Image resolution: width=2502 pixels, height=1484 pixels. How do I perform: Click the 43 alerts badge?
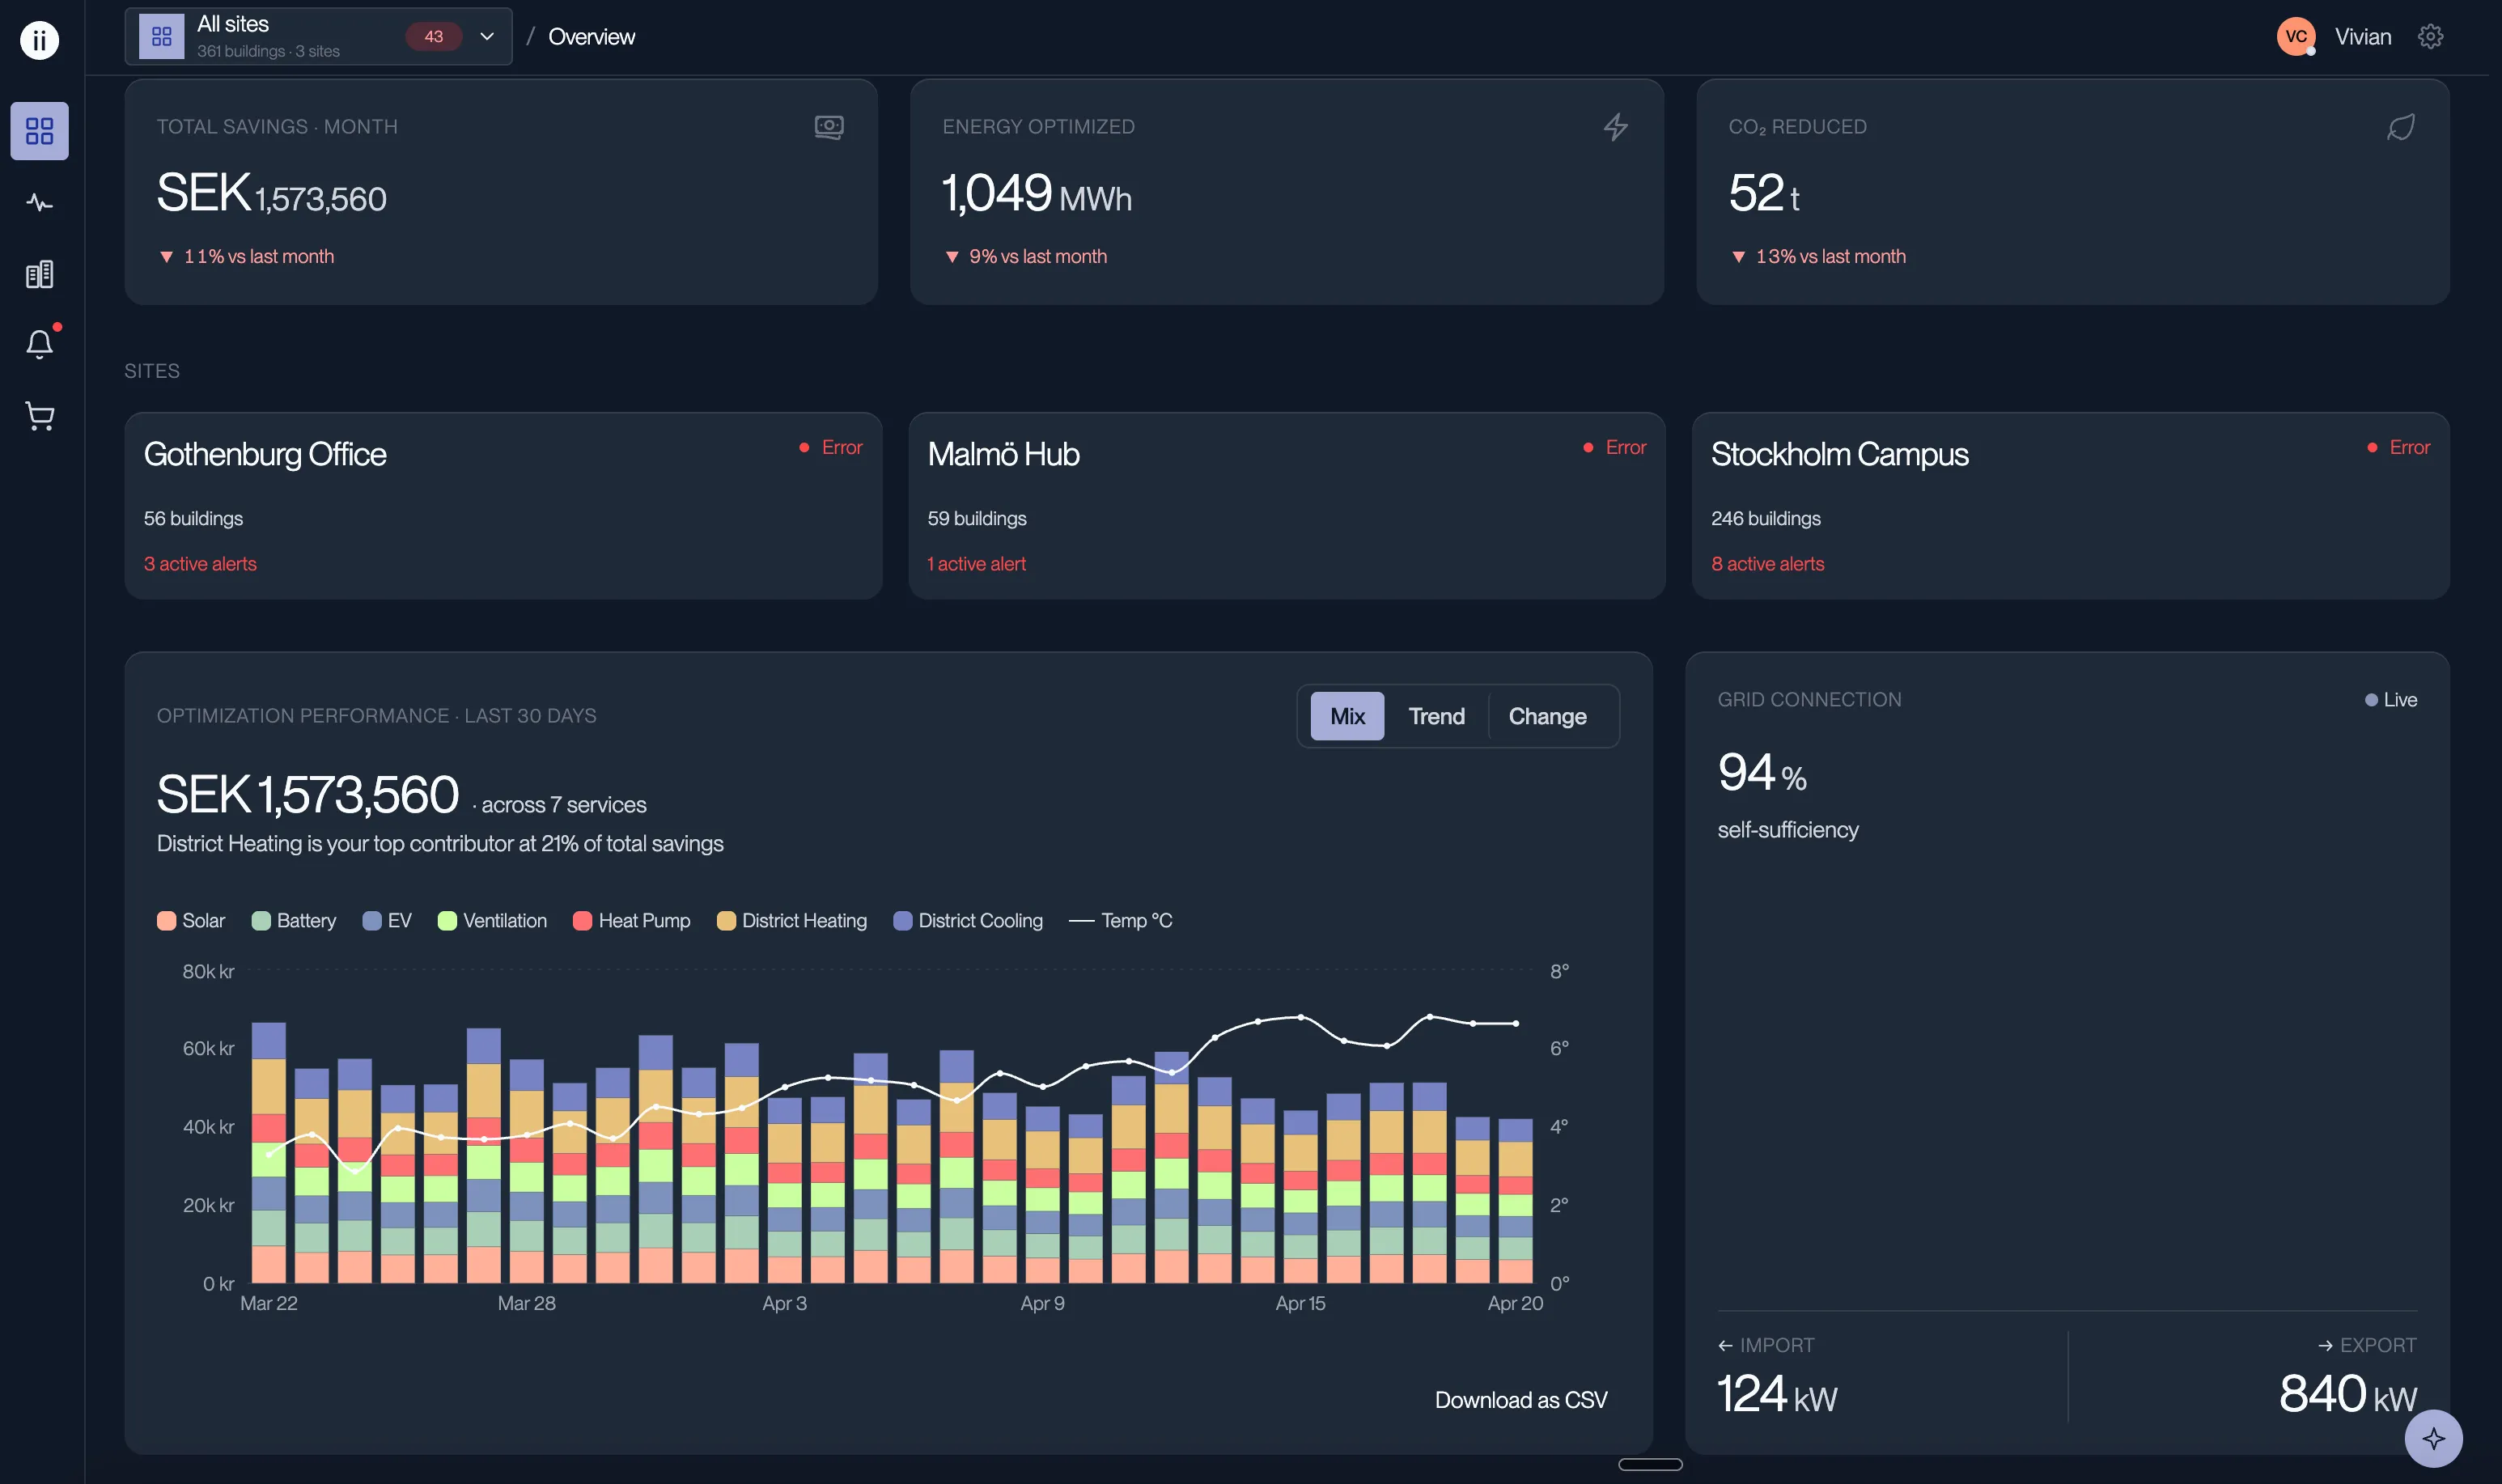point(434,37)
